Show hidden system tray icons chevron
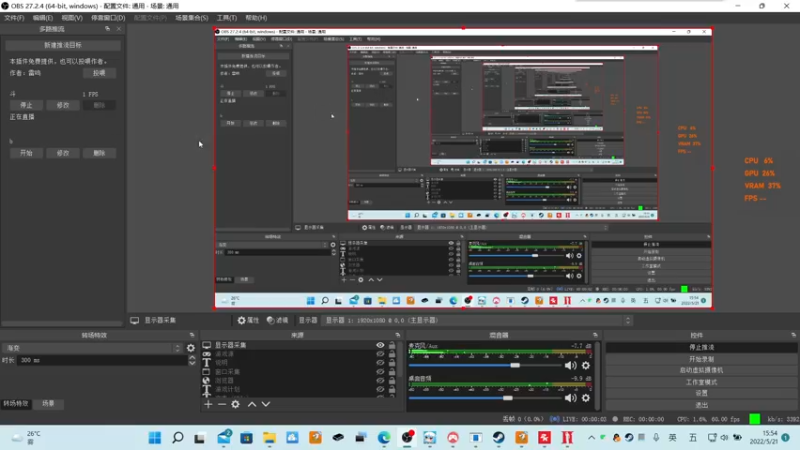The height and width of the screenshot is (450, 800). click(591, 438)
